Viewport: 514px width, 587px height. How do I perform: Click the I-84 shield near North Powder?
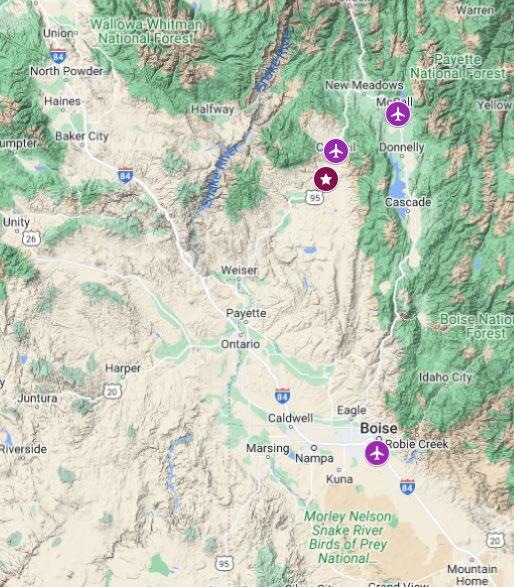tap(58, 57)
